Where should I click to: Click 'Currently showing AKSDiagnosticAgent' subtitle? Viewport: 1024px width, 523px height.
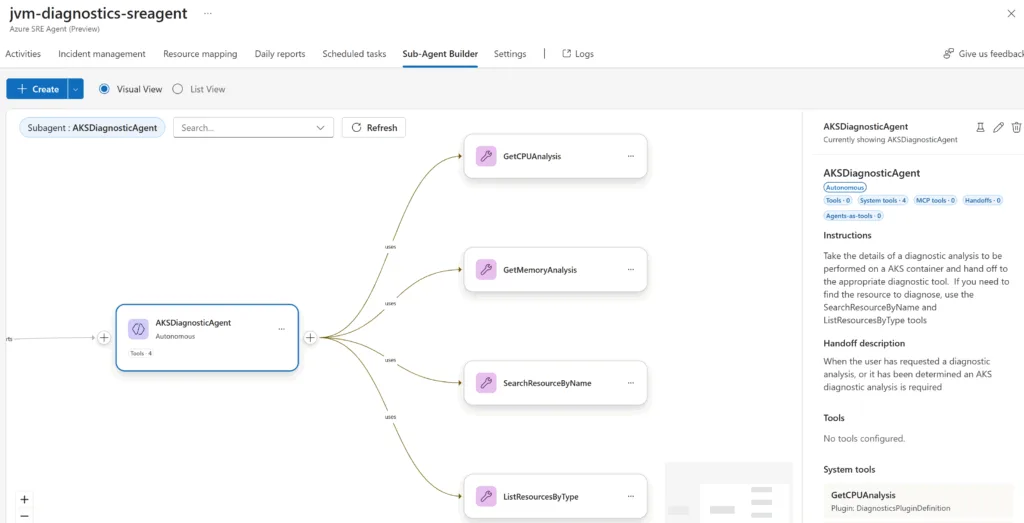point(891,140)
